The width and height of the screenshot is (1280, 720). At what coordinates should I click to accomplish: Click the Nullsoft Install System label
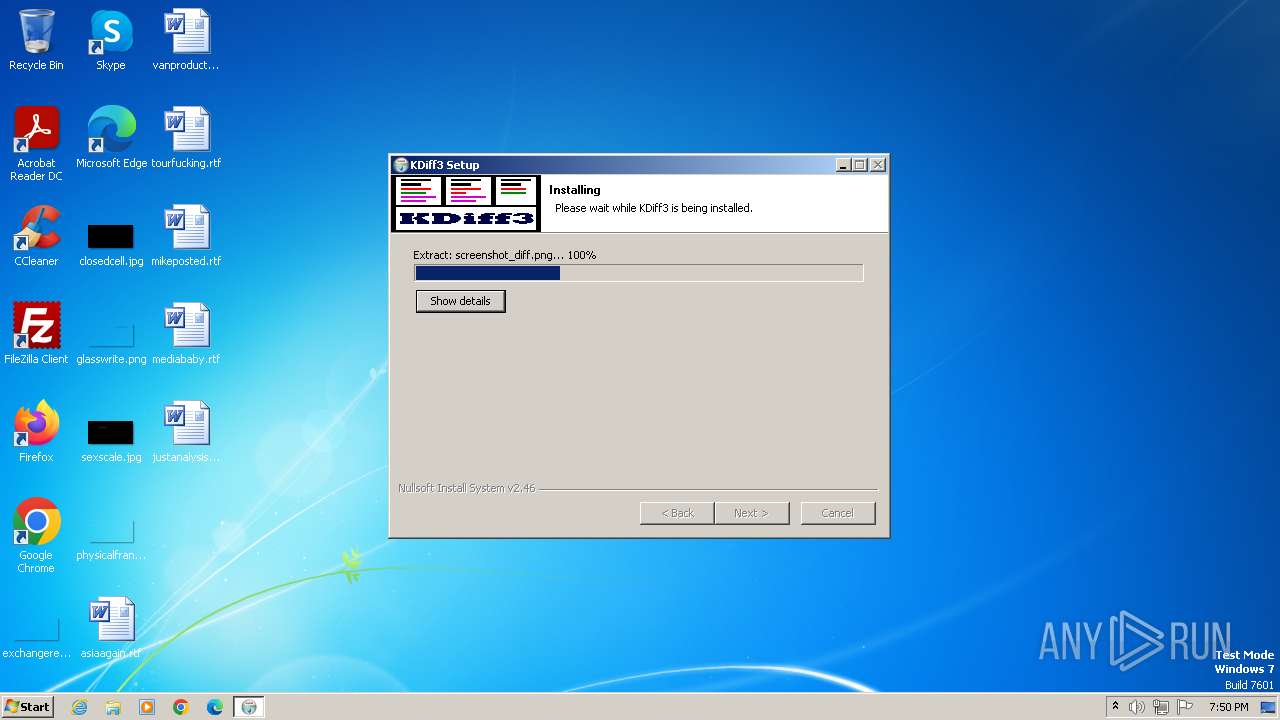[x=466, y=489]
